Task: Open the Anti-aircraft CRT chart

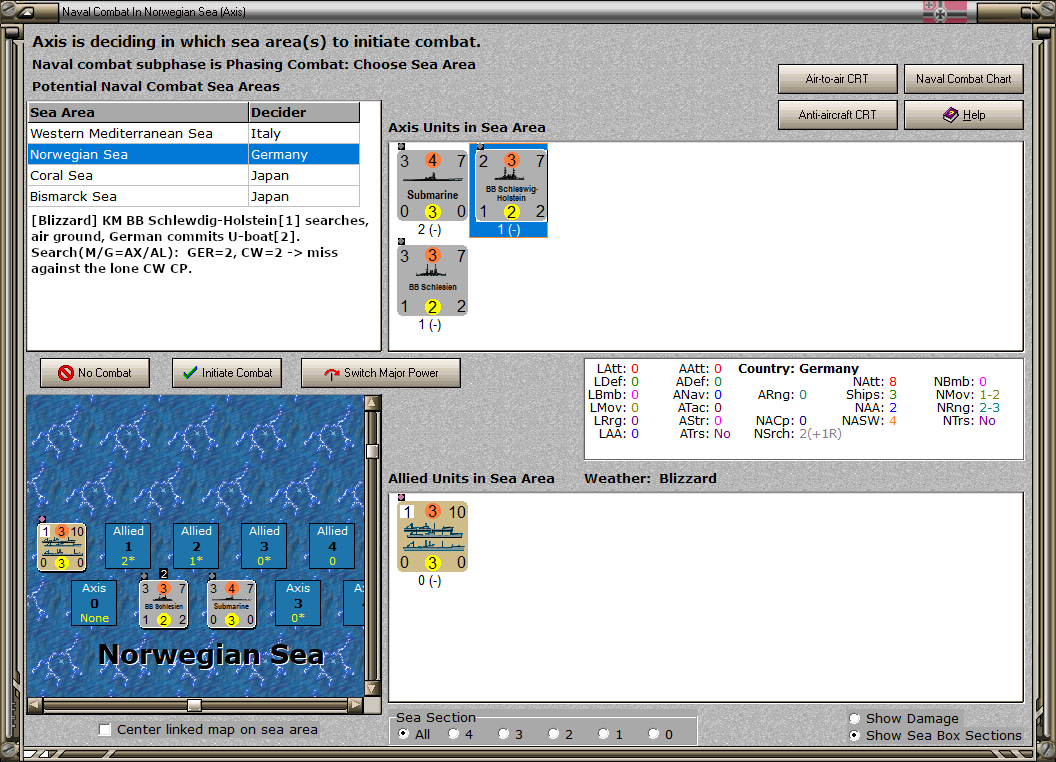Action: [x=838, y=115]
